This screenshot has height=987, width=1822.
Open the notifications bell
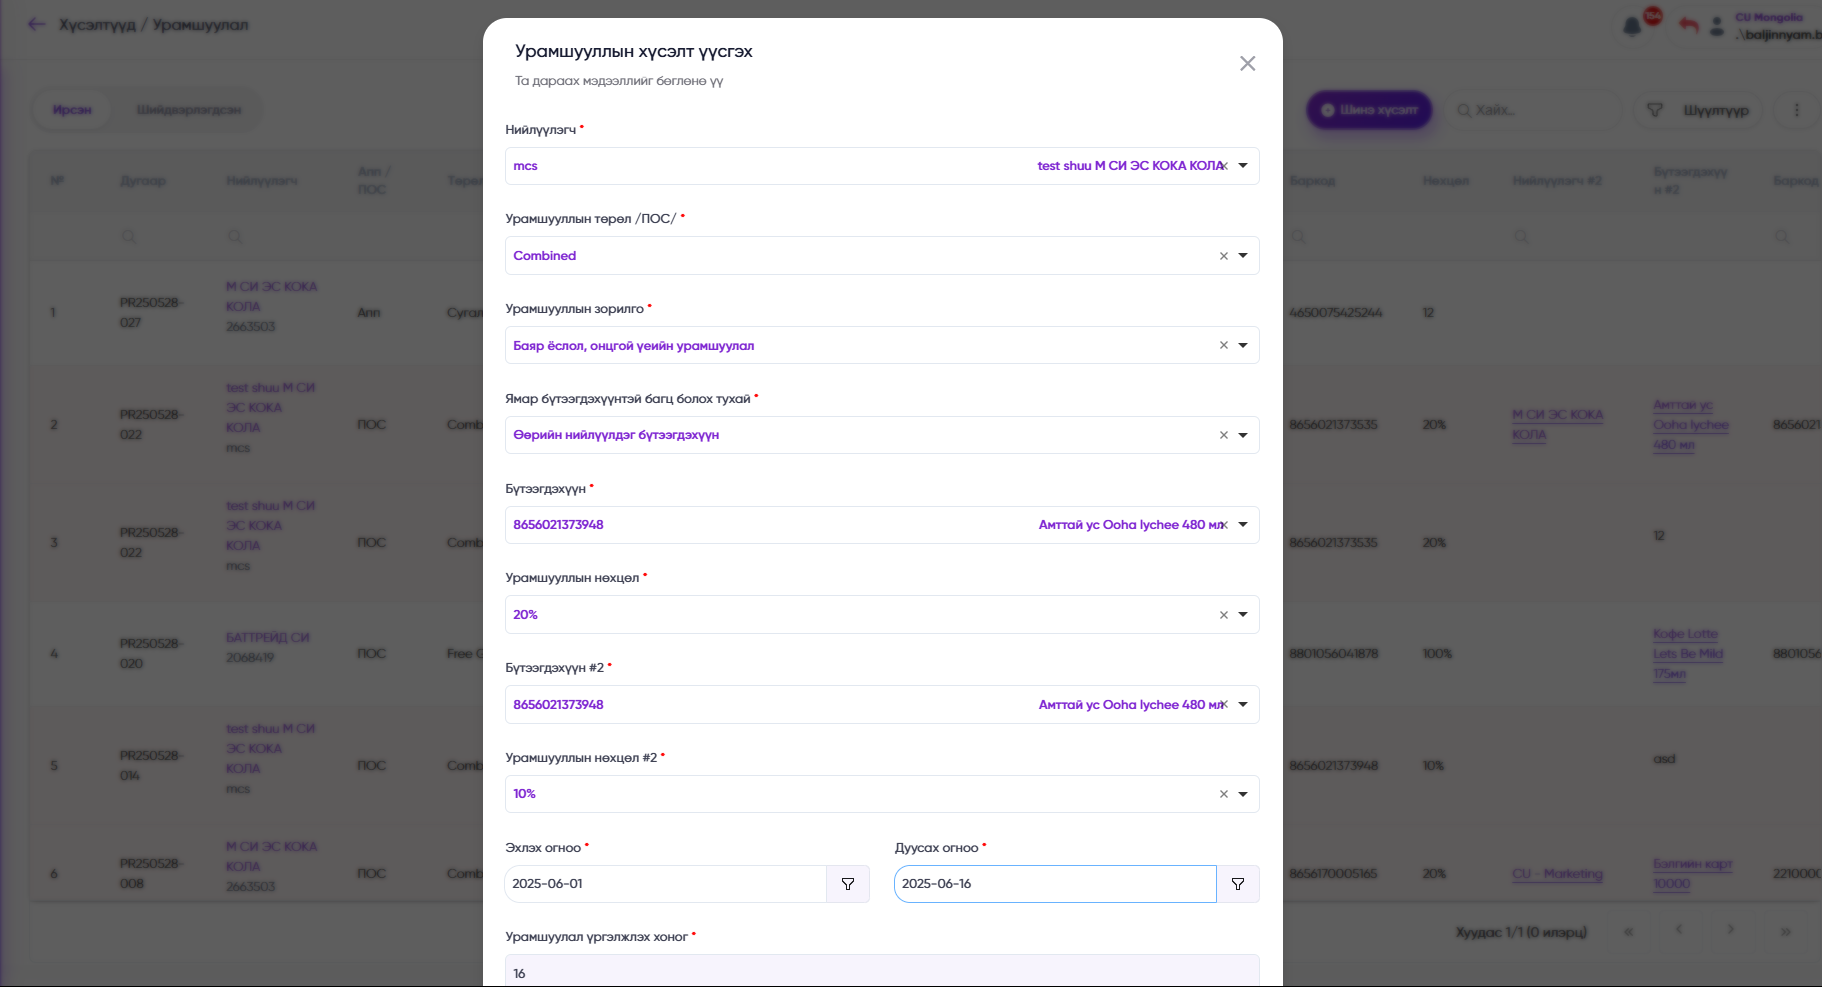pos(1632,26)
